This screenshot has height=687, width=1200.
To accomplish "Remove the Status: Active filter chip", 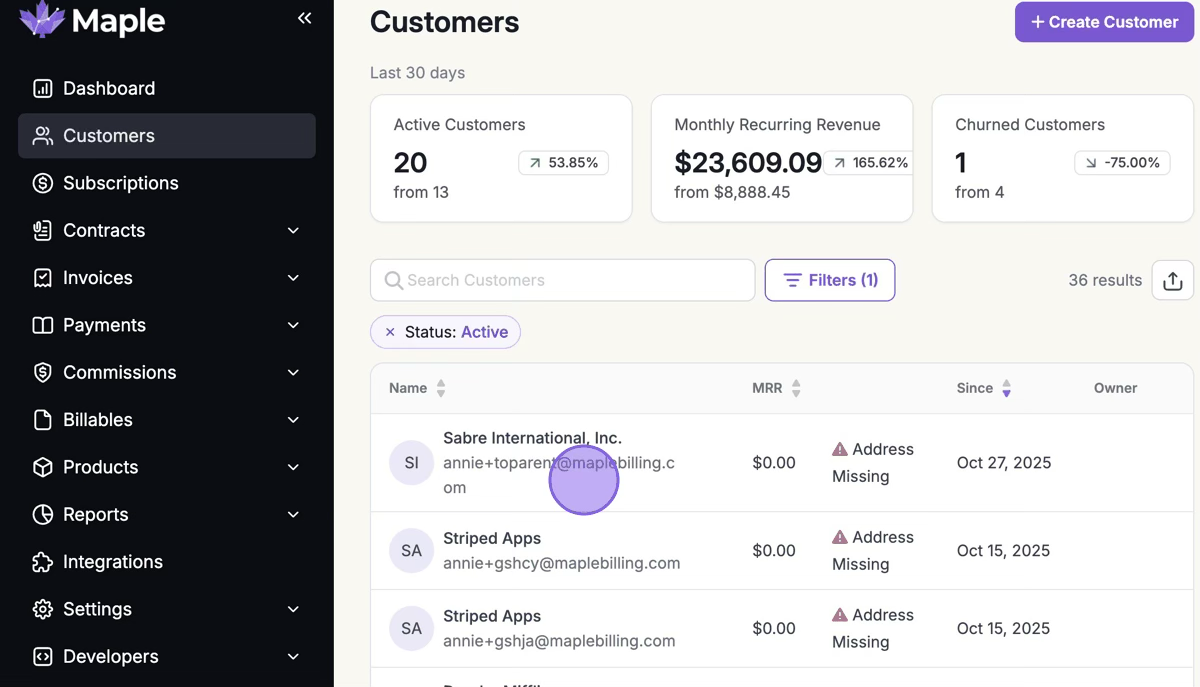I will [x=390, y=332].
